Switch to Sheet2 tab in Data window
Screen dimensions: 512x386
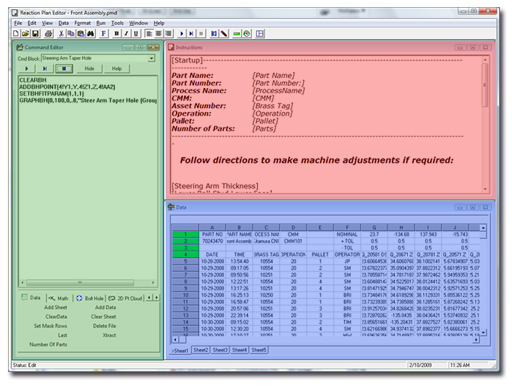(x=201, y=350)
